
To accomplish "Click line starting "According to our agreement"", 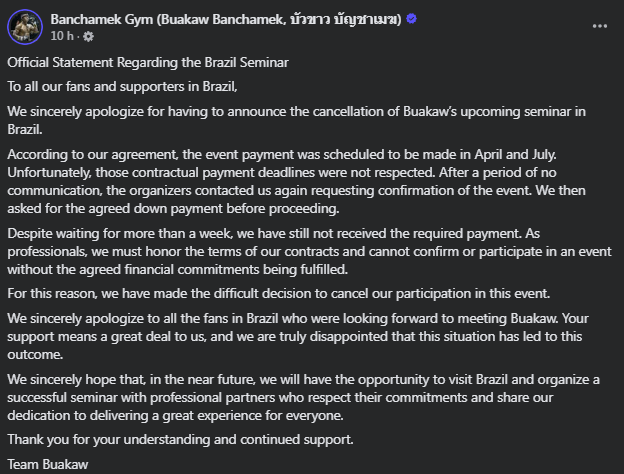I will pos(282,154).
